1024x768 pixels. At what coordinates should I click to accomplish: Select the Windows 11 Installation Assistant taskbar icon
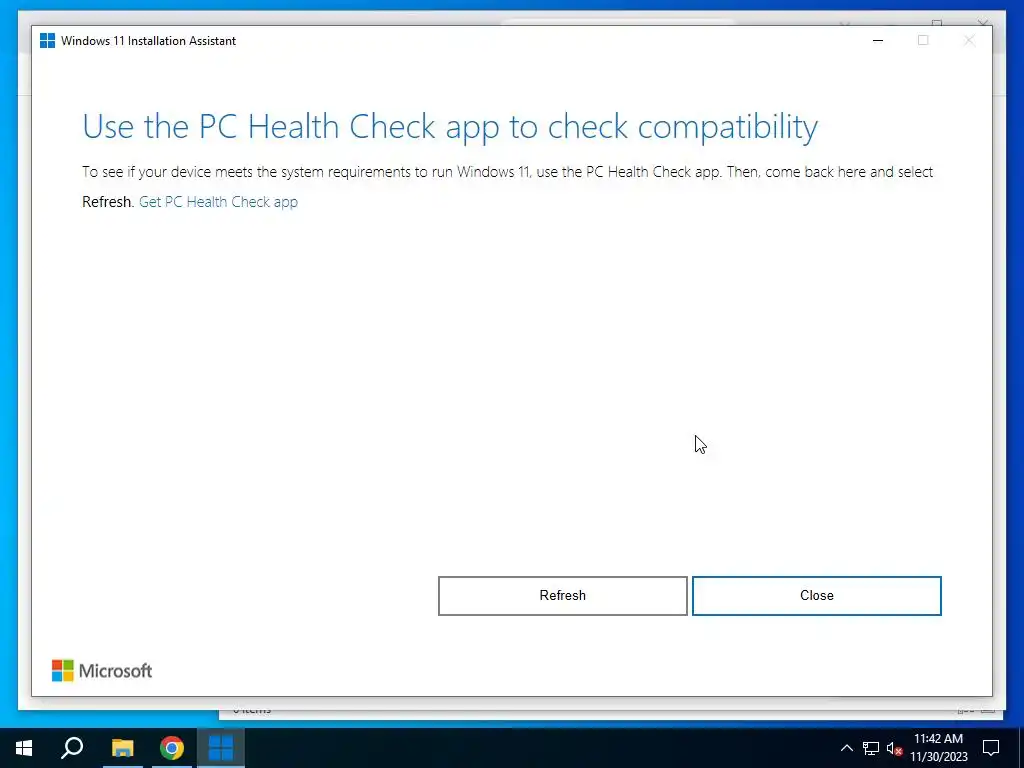pos(221,748)
